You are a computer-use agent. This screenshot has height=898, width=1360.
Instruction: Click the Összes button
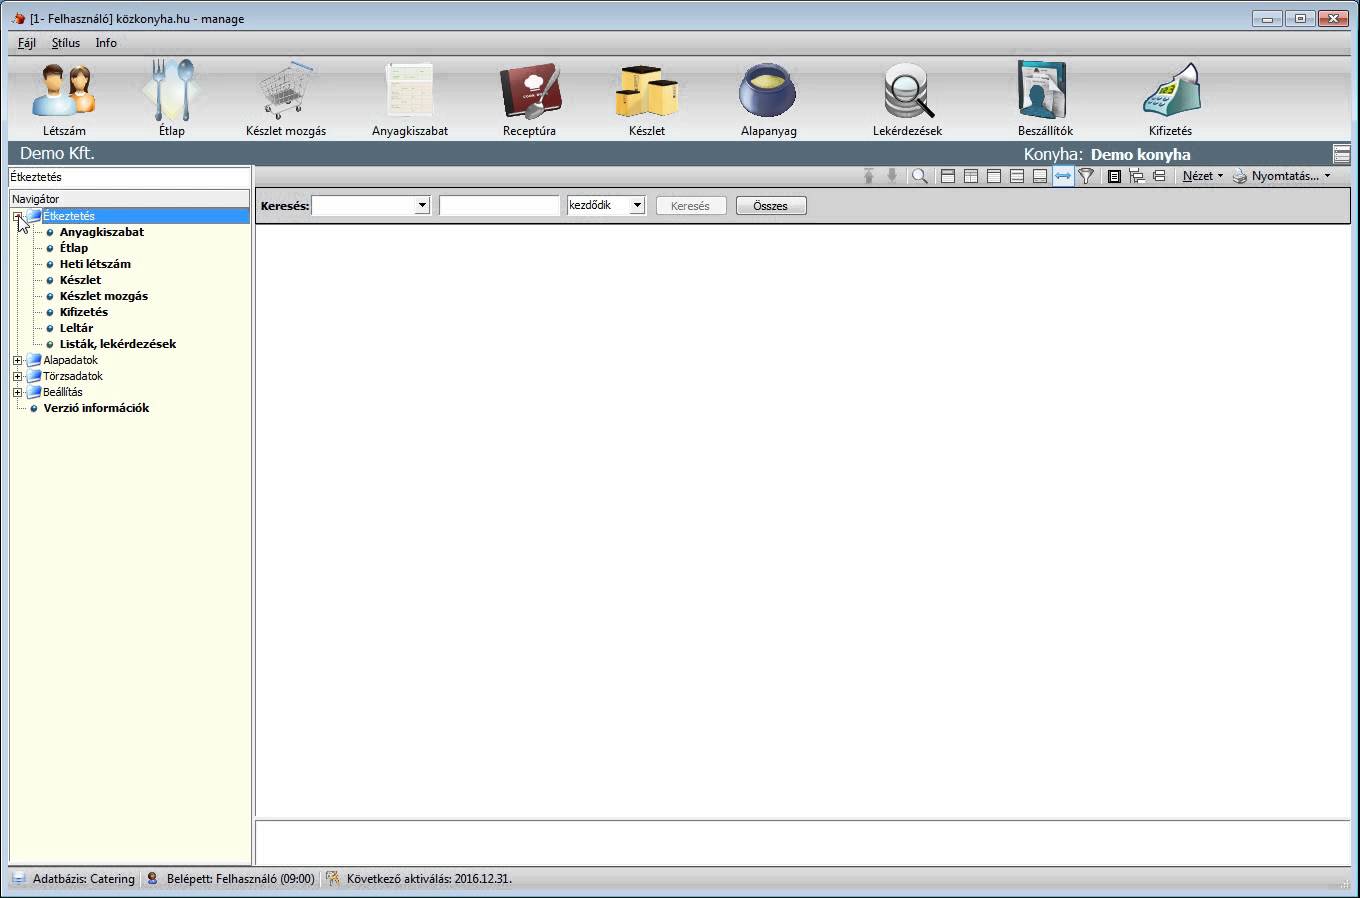[x=770, y=206]
